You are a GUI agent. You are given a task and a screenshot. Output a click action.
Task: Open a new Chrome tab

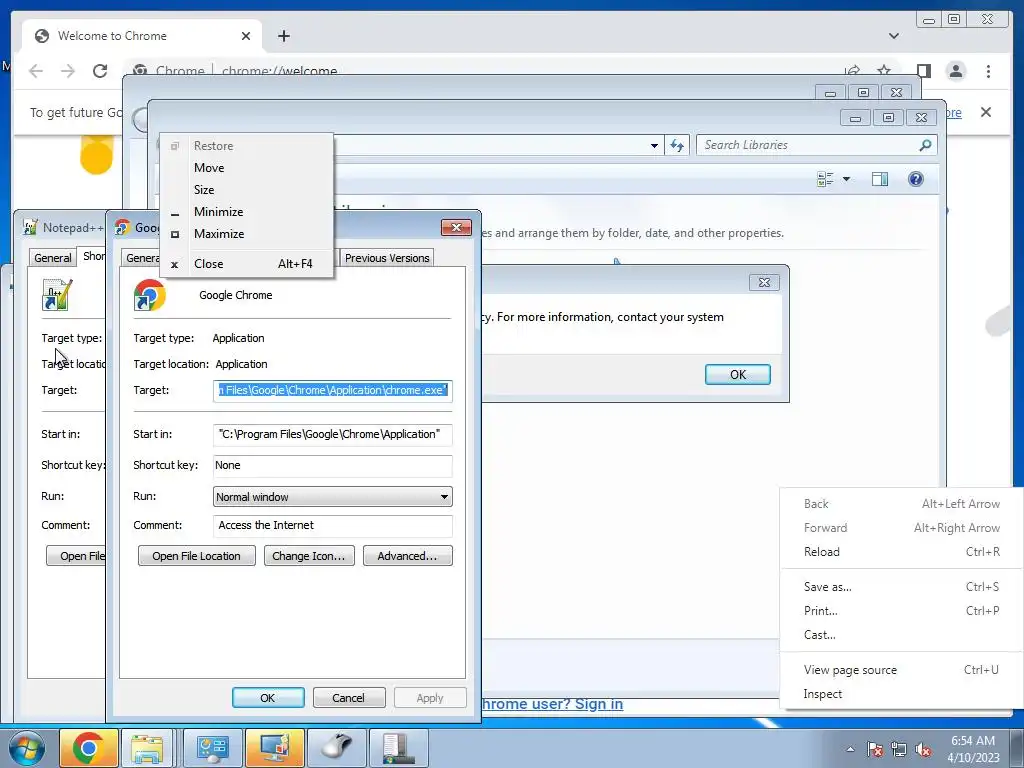(283, 36)
